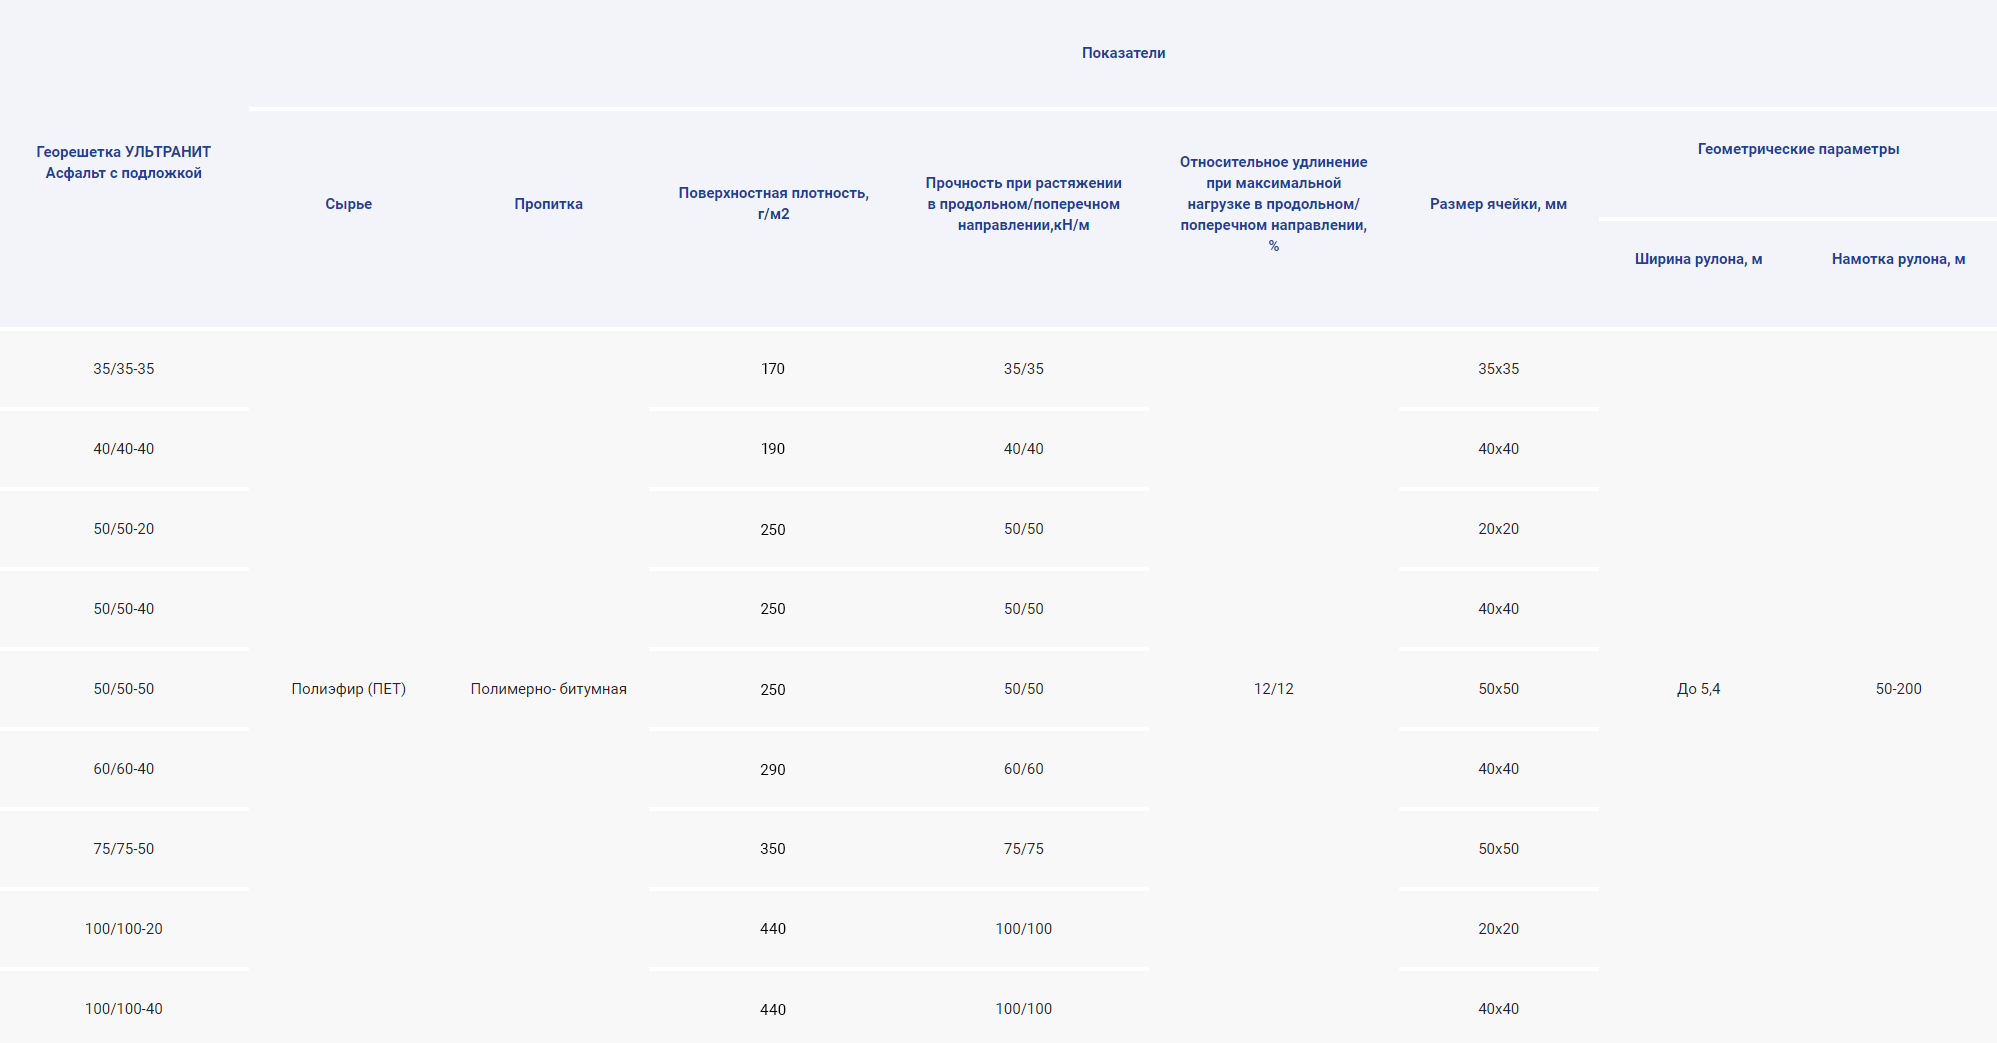Select the Геометрические параметры header

click(x=1798, y=149)
